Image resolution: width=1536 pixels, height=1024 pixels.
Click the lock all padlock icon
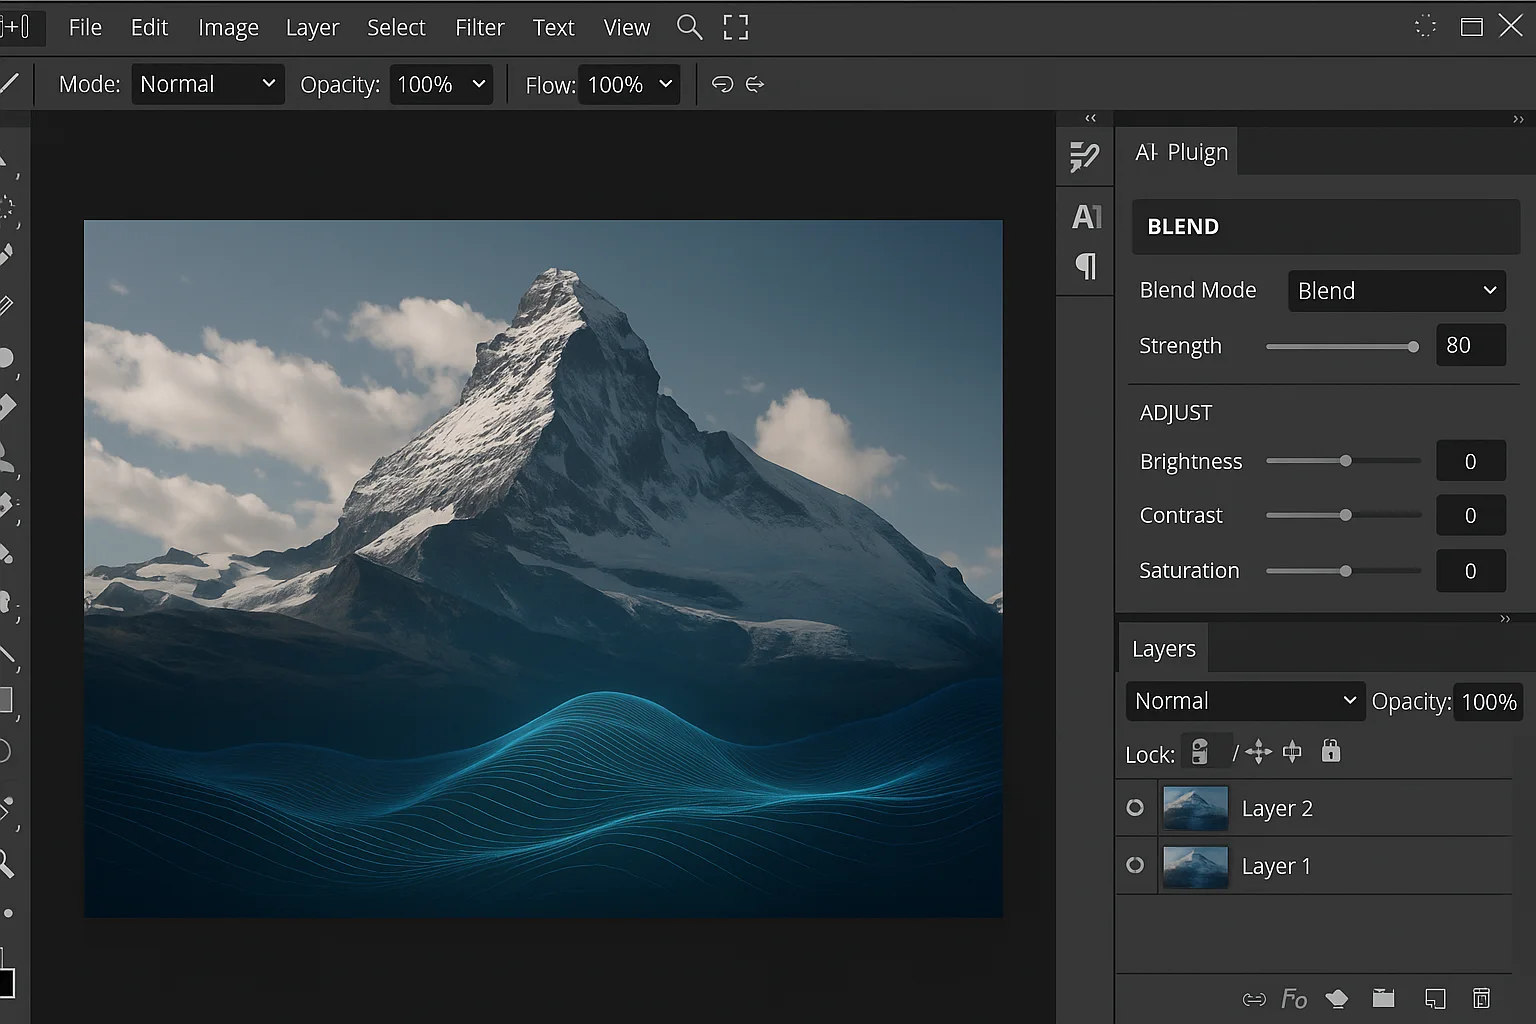[1331, 750]
